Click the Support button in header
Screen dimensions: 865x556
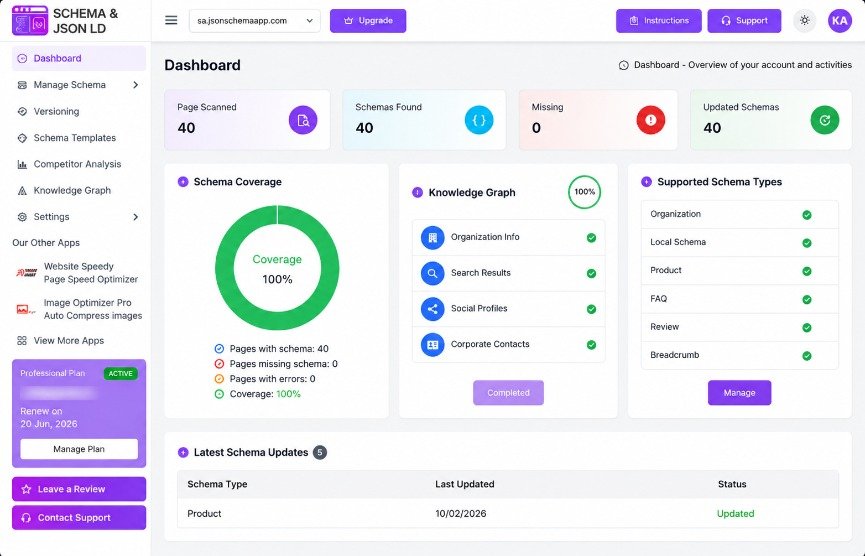(x=744, y=21)
